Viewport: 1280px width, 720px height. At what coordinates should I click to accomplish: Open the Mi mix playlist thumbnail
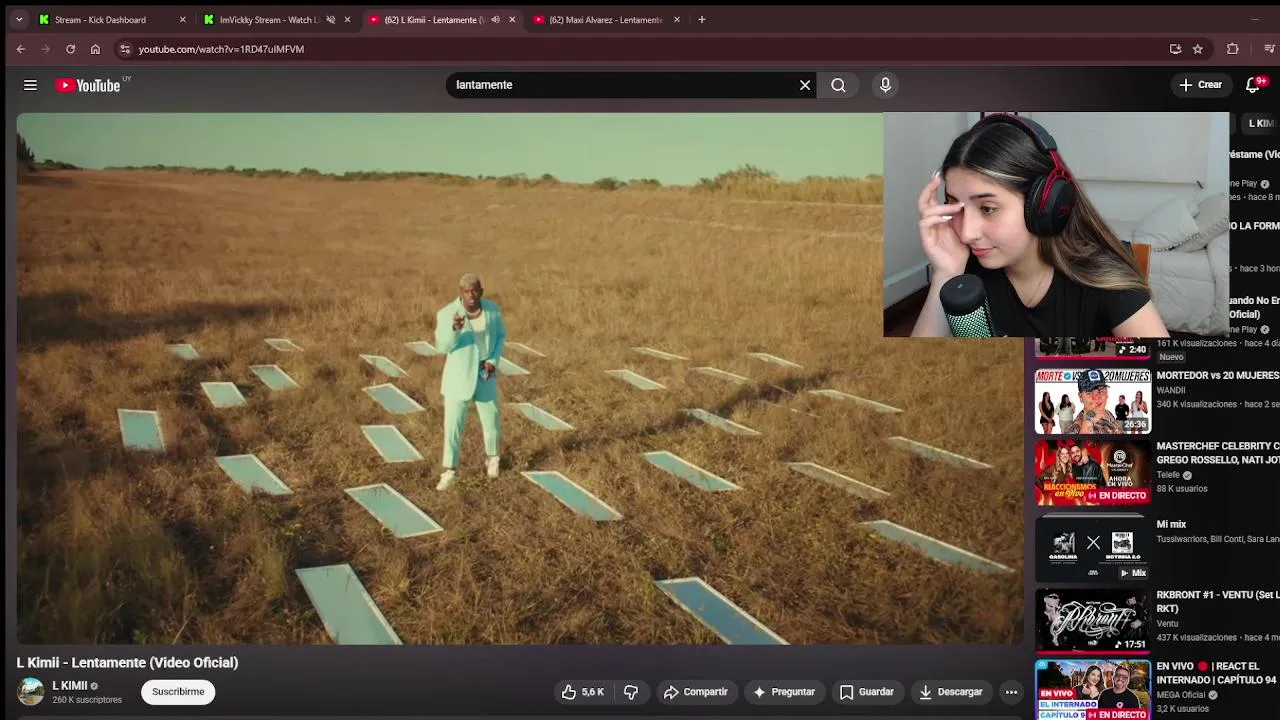click(x=1092, y=547)
